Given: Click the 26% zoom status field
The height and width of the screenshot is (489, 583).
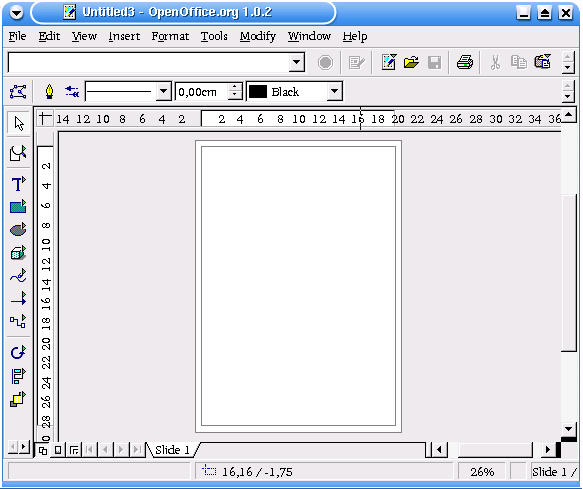Looking at the screenshot, I should pos(482,472).
